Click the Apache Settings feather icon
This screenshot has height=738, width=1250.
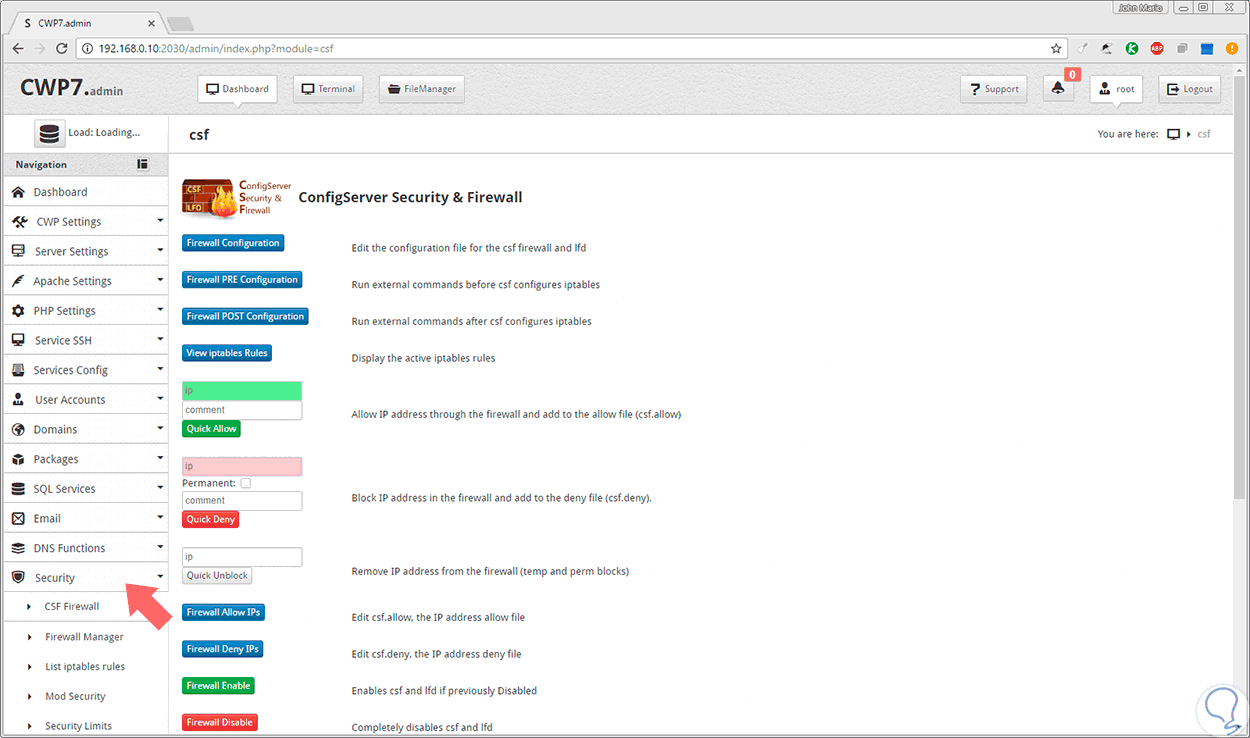click(17, 281)
